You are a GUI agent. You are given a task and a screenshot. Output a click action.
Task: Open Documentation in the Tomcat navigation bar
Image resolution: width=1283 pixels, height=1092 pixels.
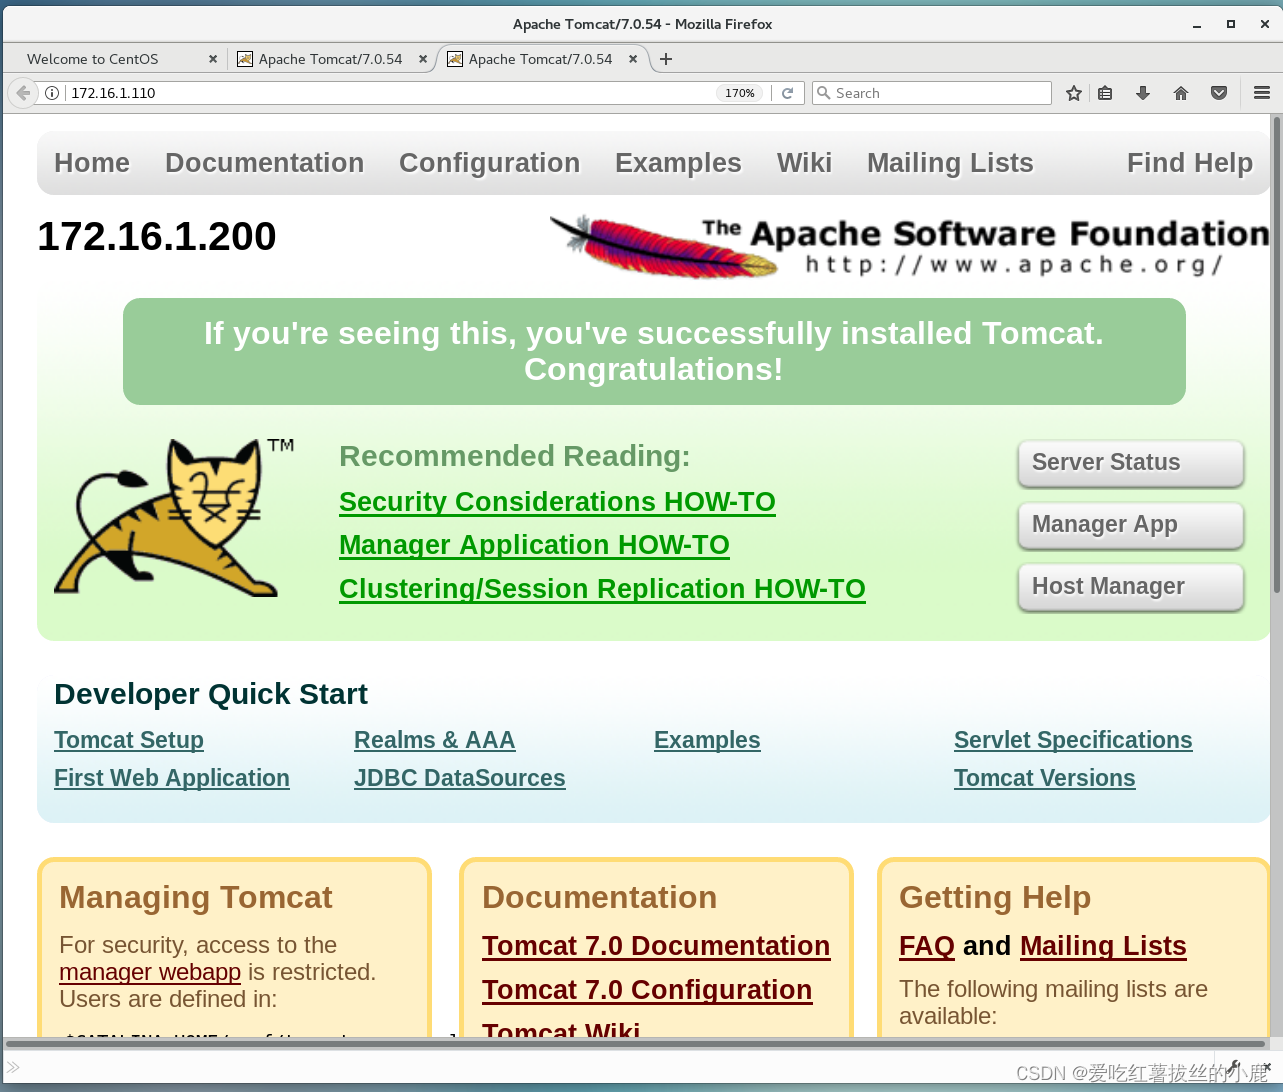point(264,163)
